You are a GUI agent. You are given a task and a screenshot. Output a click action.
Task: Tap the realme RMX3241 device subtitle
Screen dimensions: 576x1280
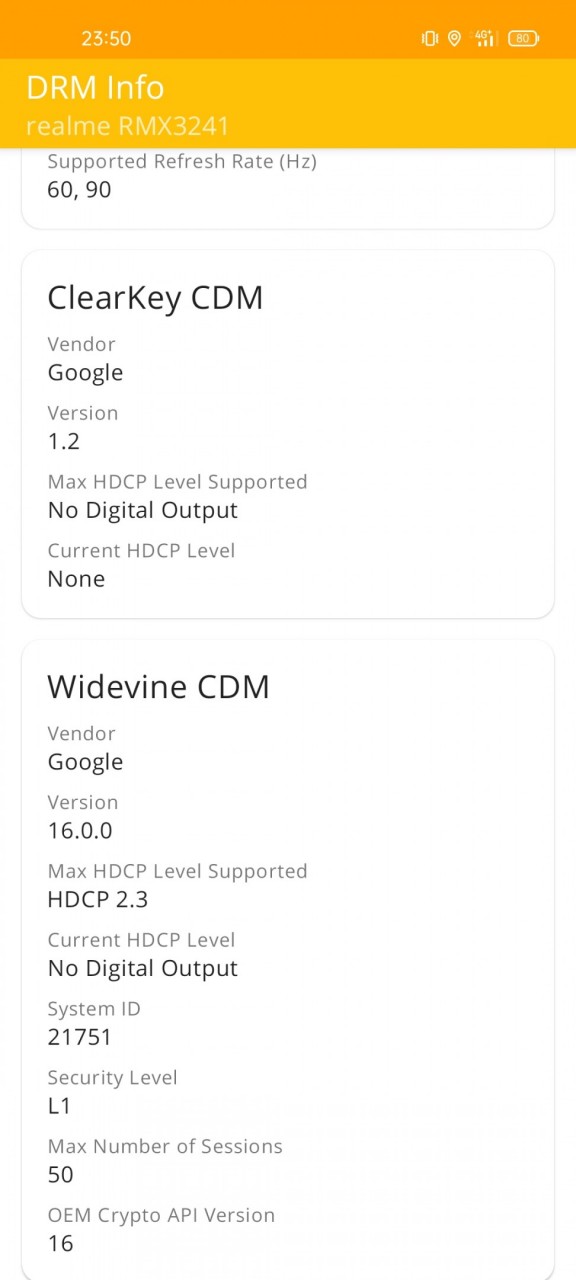(128, 126)
